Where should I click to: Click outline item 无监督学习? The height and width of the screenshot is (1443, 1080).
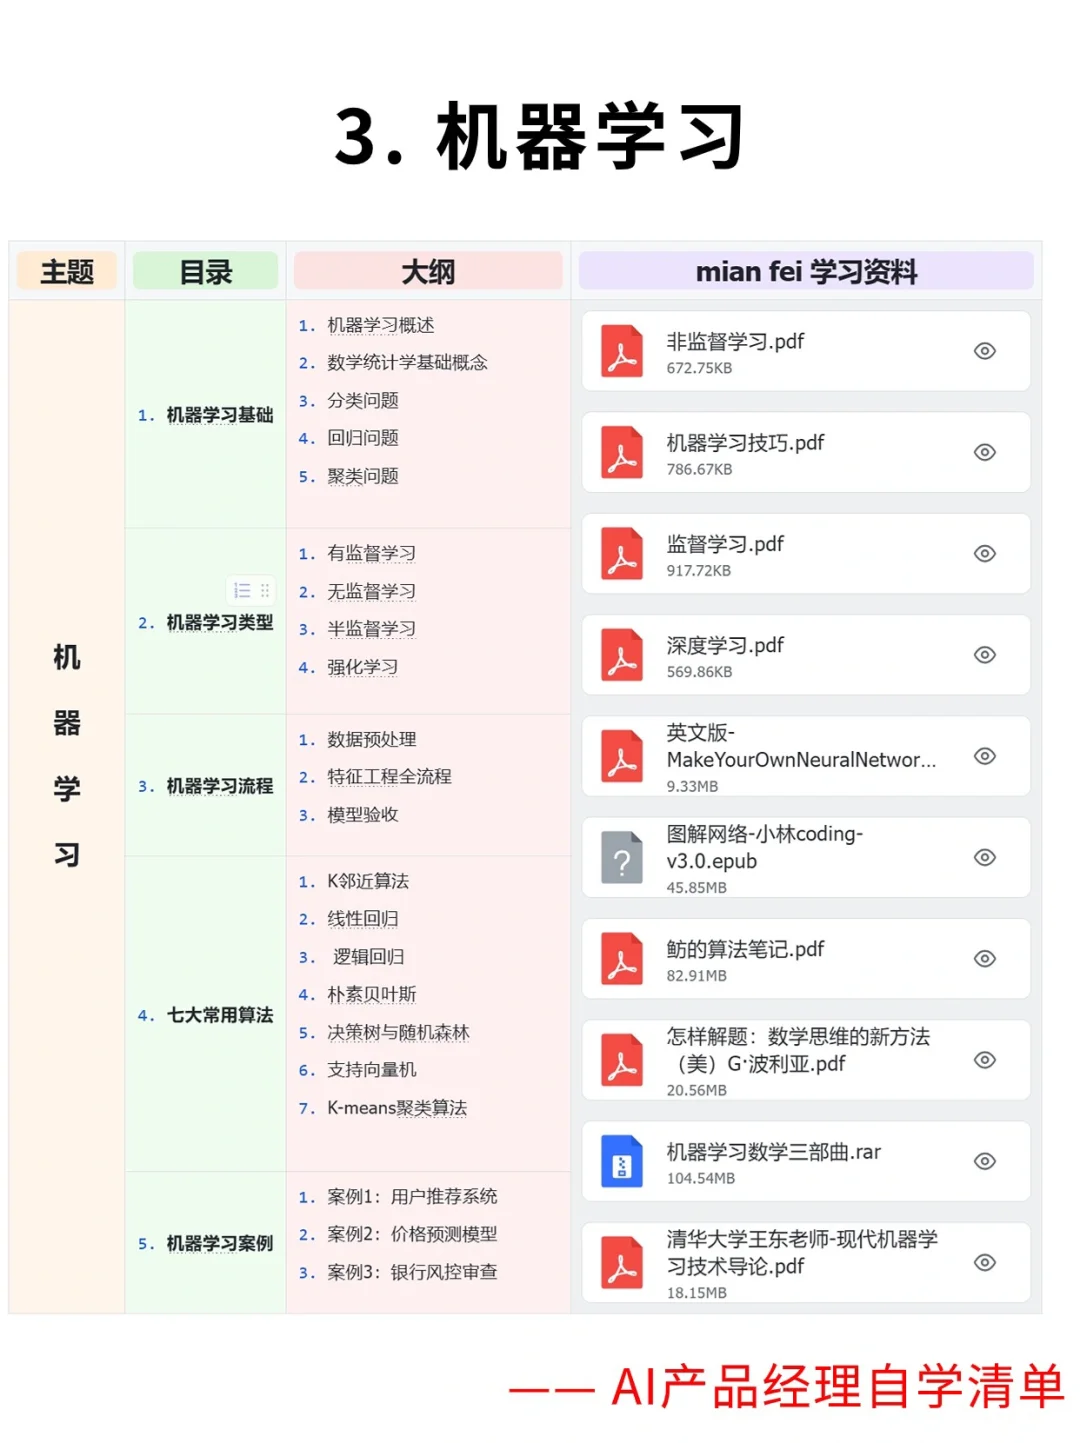click(371, 591)
